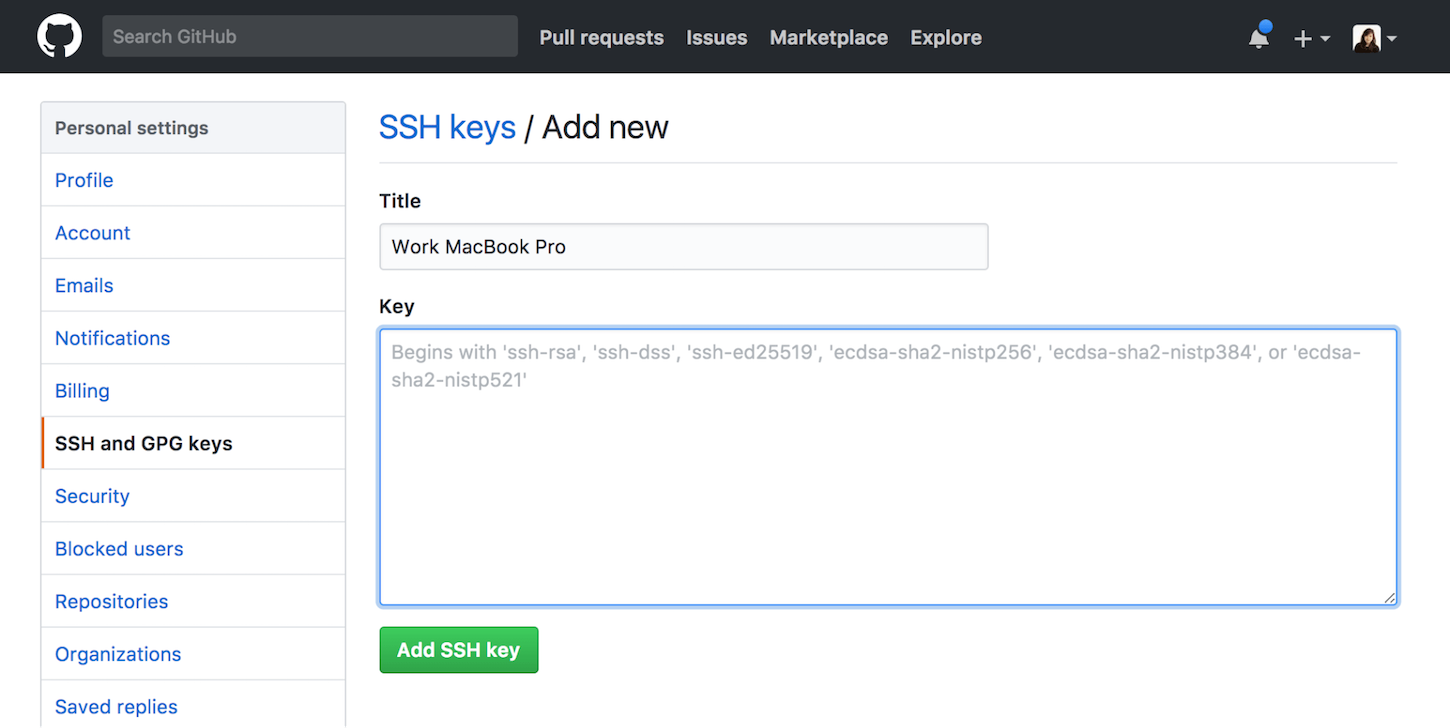Open the Emails settings page
The width and height of the screenshot is (1450, 728).
(x=84, y=286)
